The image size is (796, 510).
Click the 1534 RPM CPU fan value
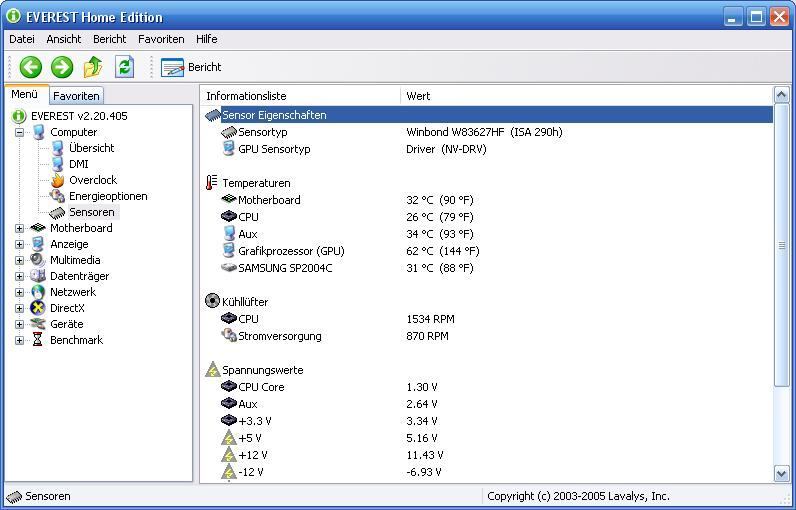point(430,319)
